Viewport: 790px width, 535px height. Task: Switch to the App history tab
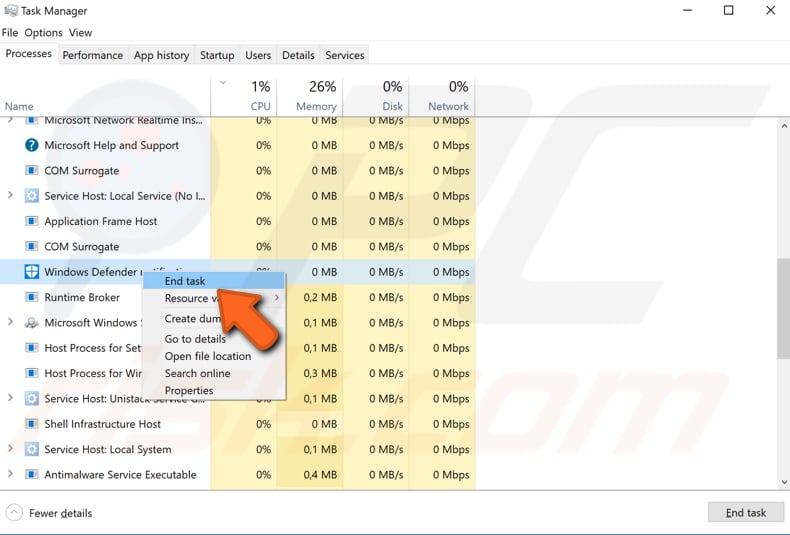tap(161, 55)
